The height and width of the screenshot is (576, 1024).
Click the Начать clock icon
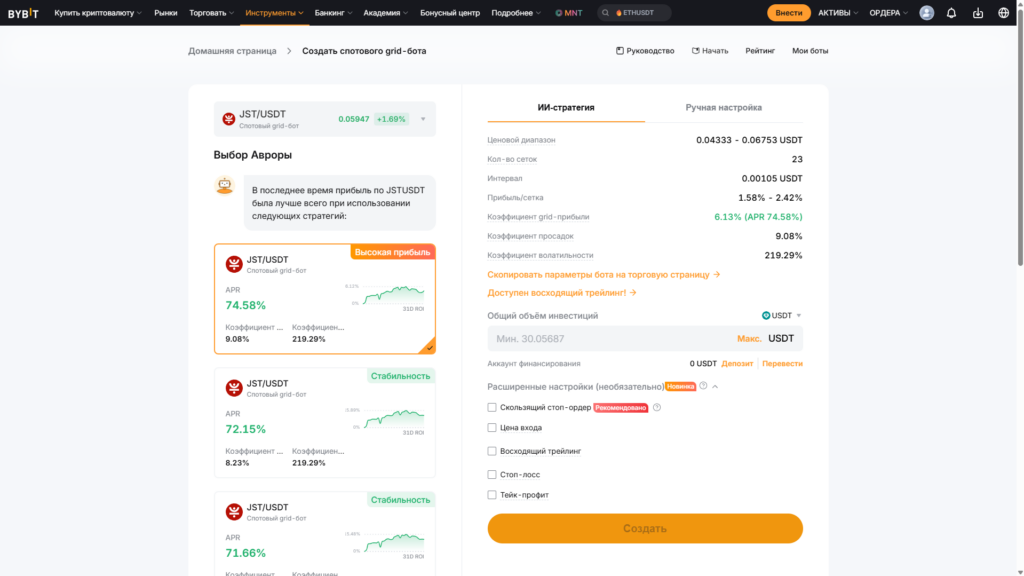(696, 49)
